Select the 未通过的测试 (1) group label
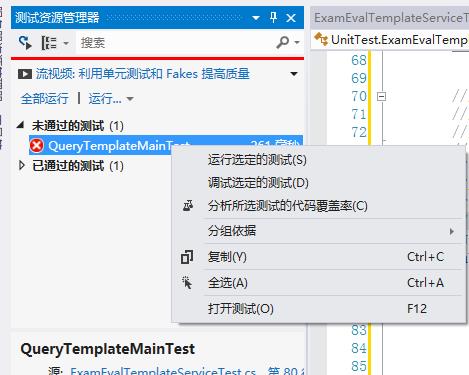This screenshot has width=469, height=375. 78,126
